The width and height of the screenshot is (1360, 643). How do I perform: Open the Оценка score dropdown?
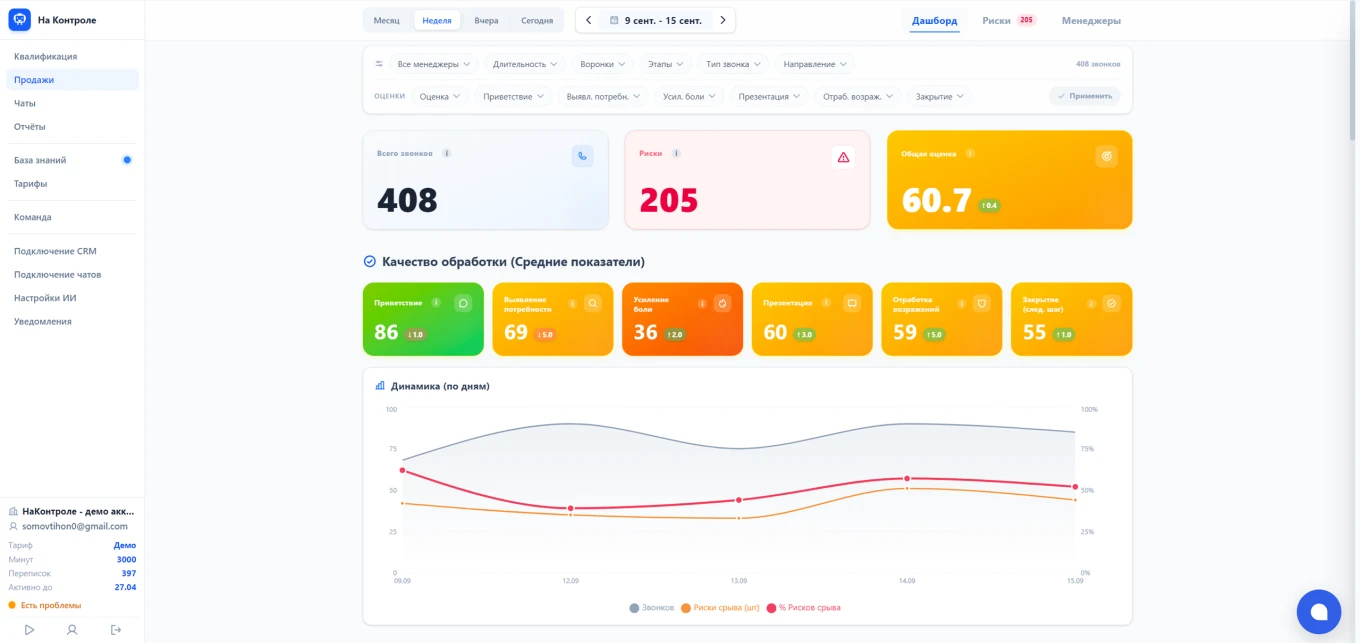(440, 96)
